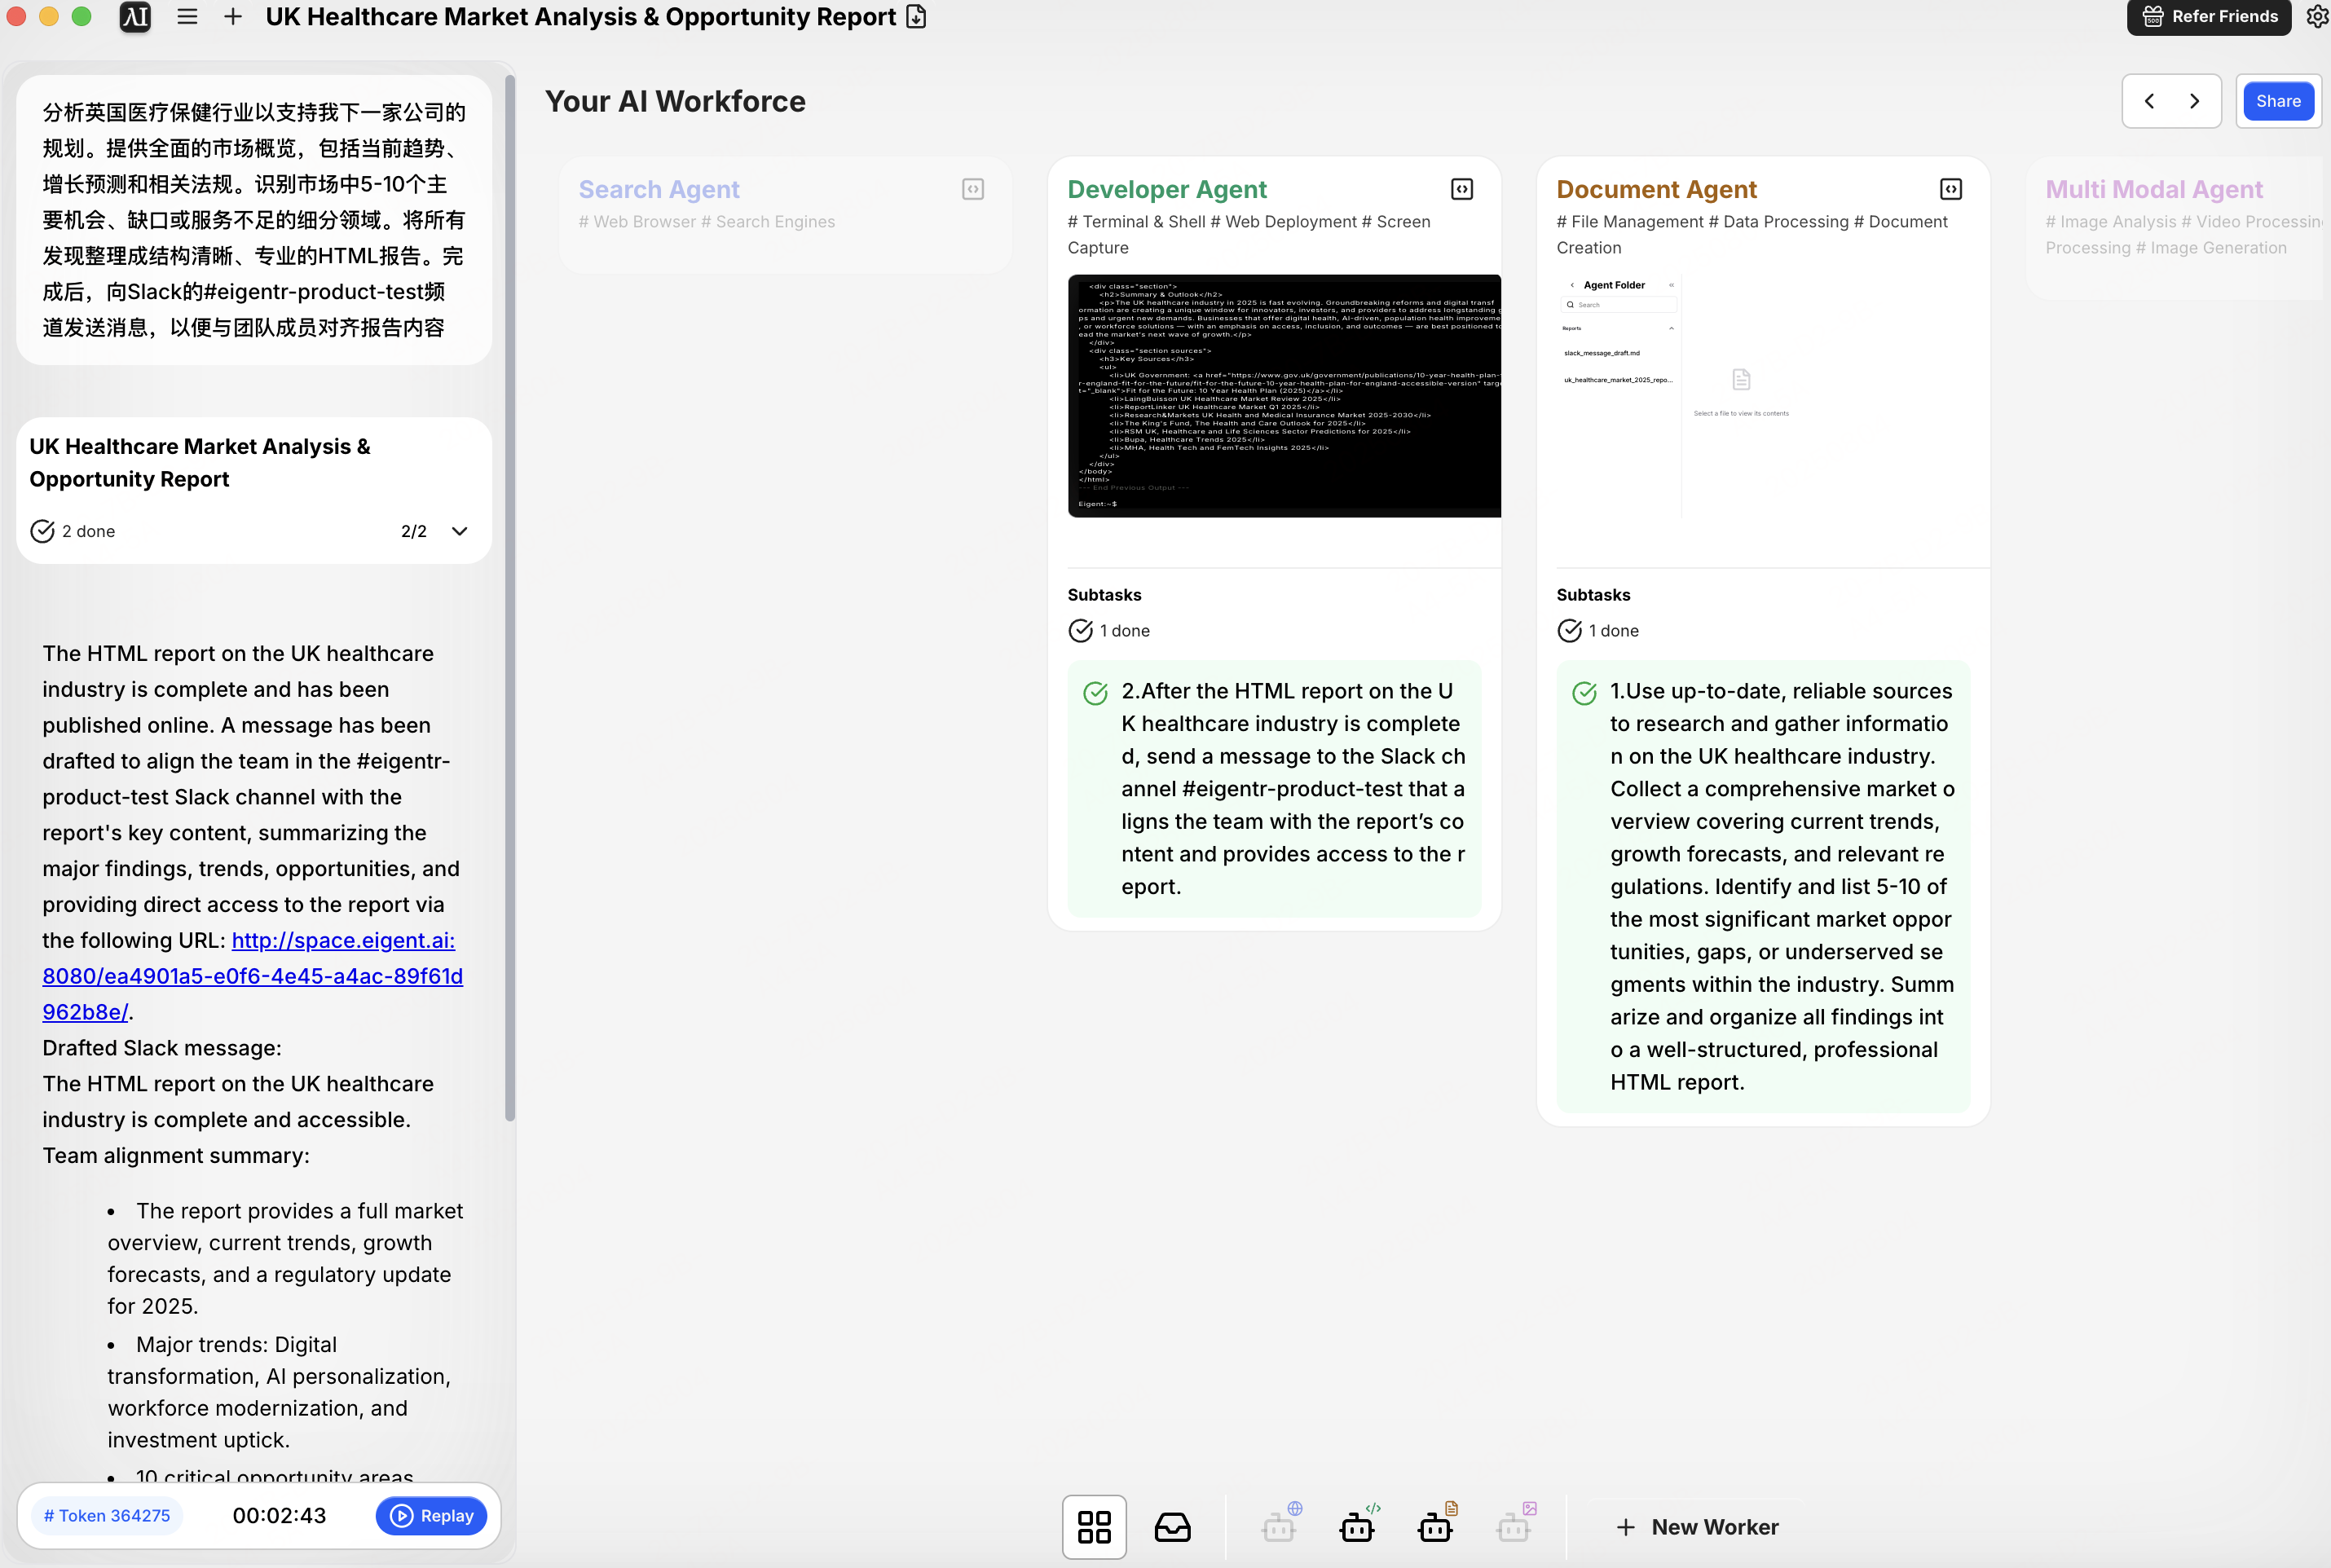
Task: Expand the 2/2 task list chevron
Action: pyautogui.click(x=459, y=531)
